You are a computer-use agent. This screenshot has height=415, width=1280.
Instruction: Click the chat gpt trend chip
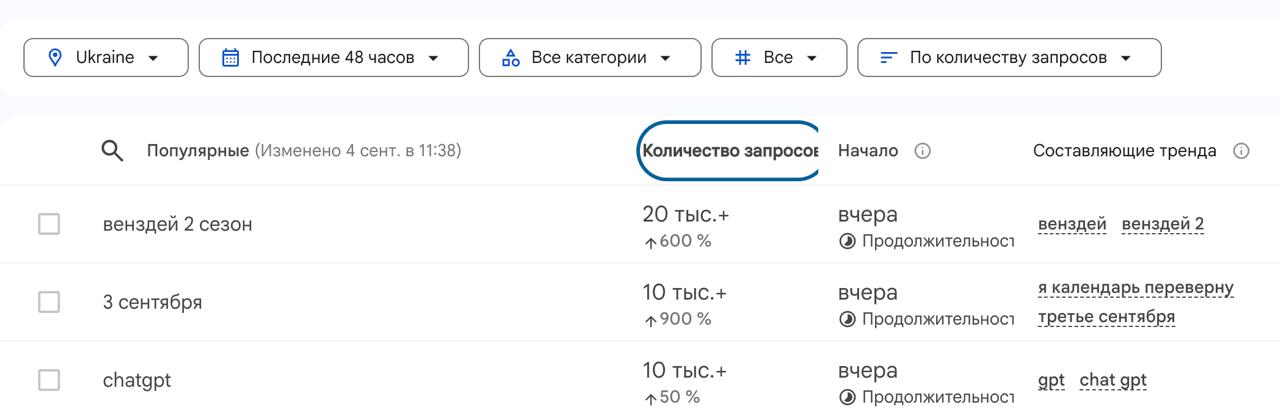1113,380
